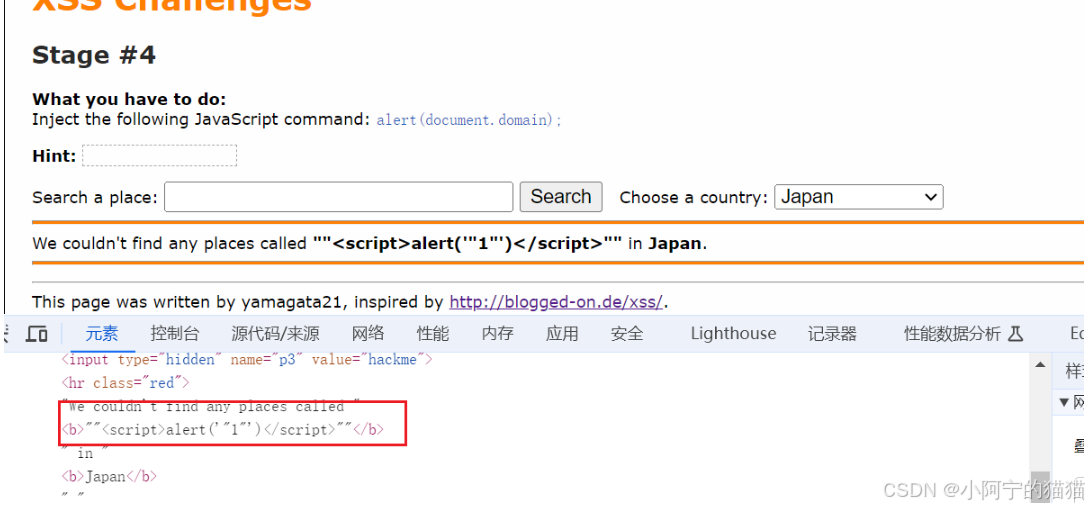This screenshot has height=507, width=1089.
Task: Select the hr class="red" DOM node
Action: coord(125,383)
